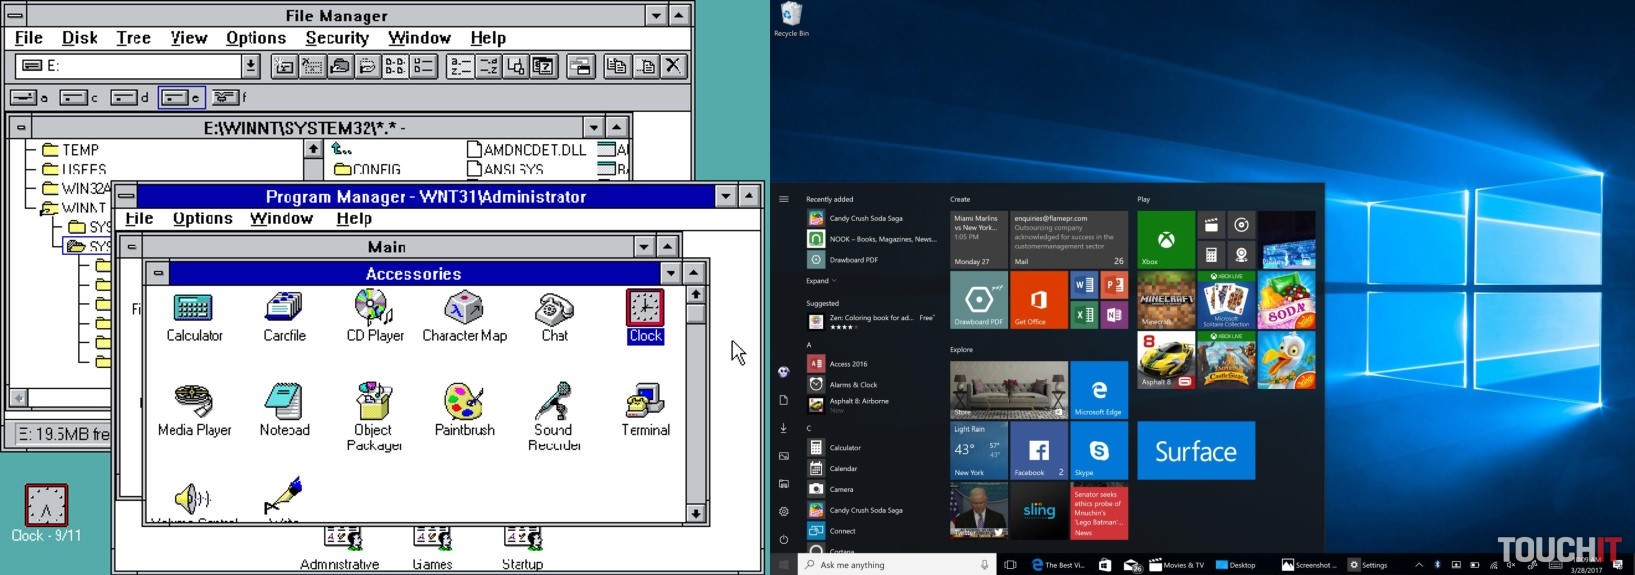Click the Expand chevron under Recently added
Viewport: 1635px width, 575px height.
pos(821,281)
